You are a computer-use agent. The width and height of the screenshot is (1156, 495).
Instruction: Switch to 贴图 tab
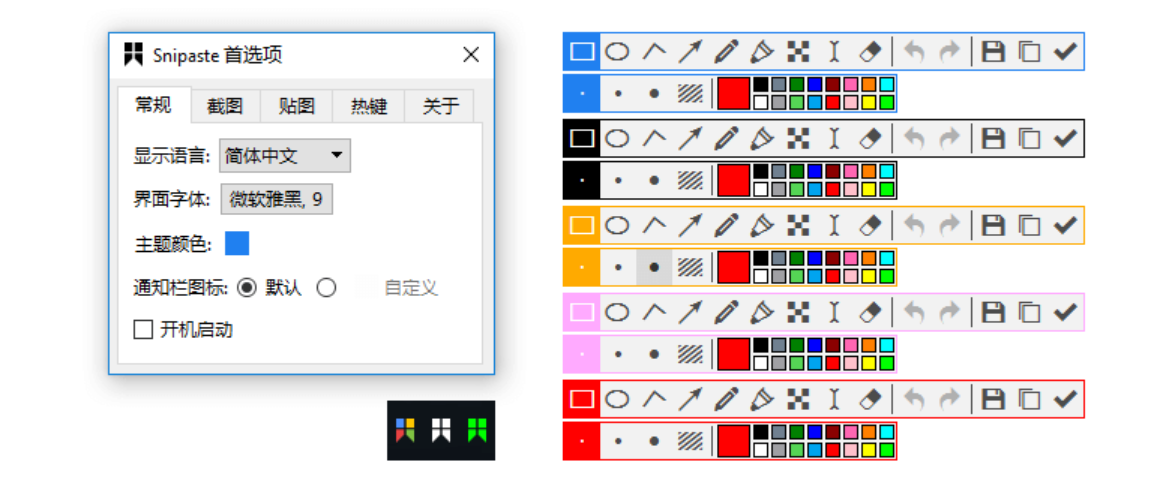tap(297, 107)
